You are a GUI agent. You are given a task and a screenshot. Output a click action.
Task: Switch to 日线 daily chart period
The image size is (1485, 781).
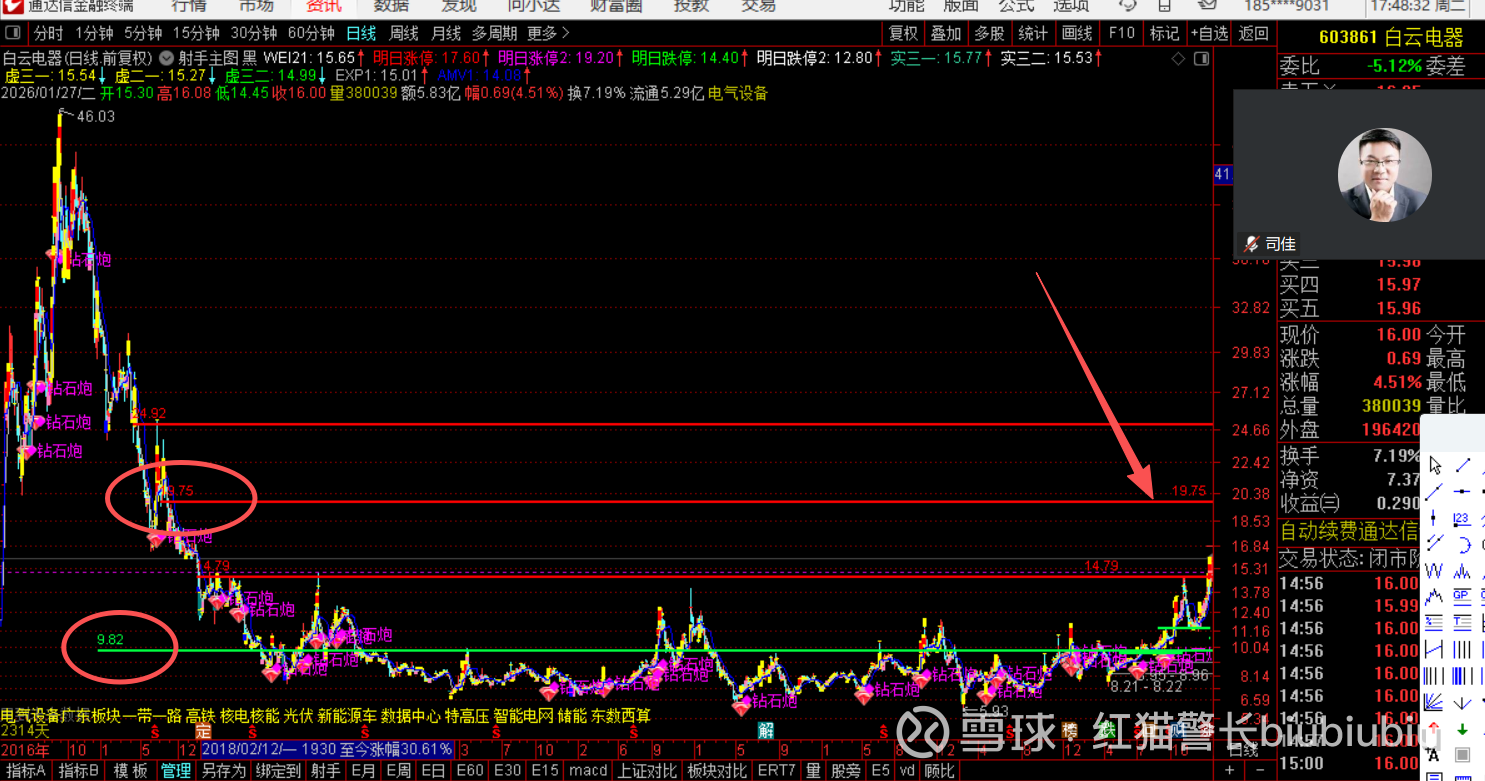[363, 33]
